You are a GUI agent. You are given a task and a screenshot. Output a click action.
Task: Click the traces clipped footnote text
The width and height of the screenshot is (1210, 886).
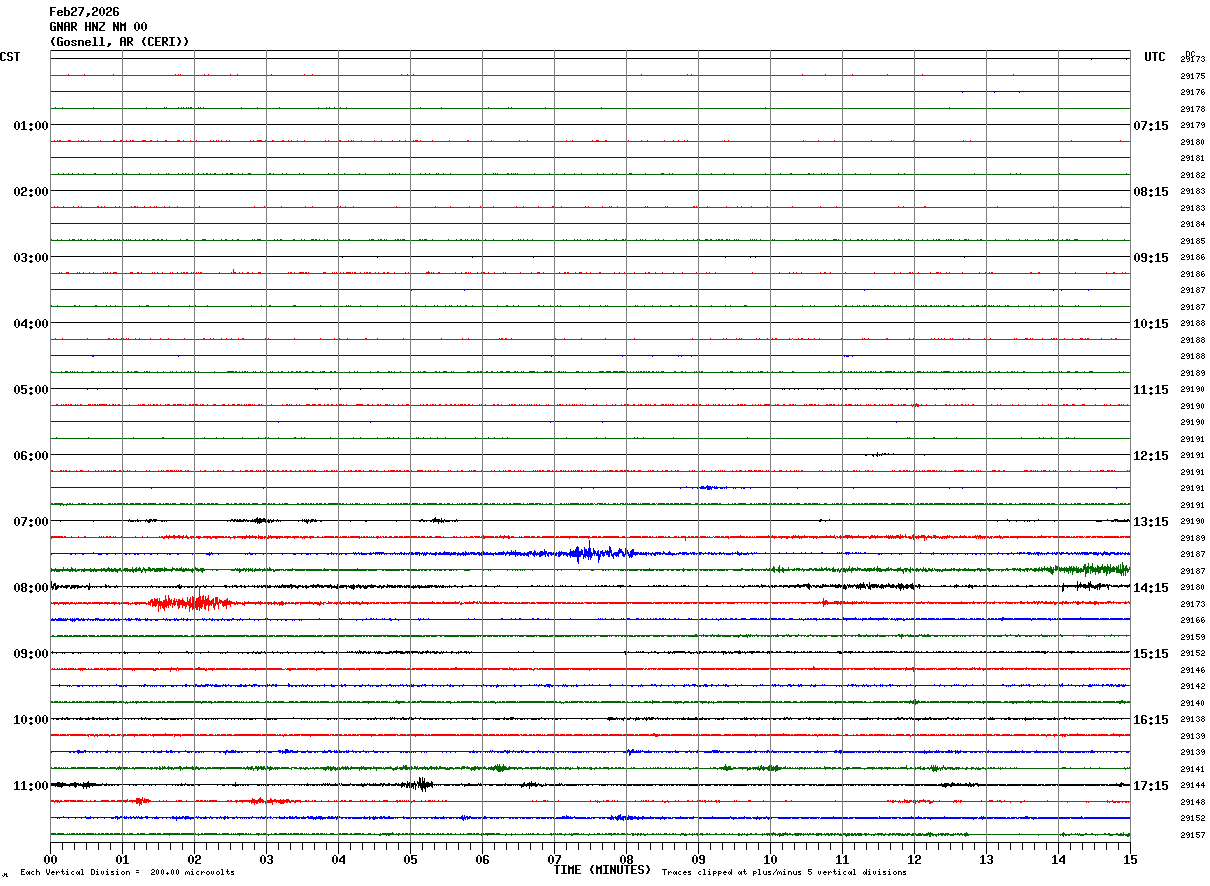(x=784, y=873)
